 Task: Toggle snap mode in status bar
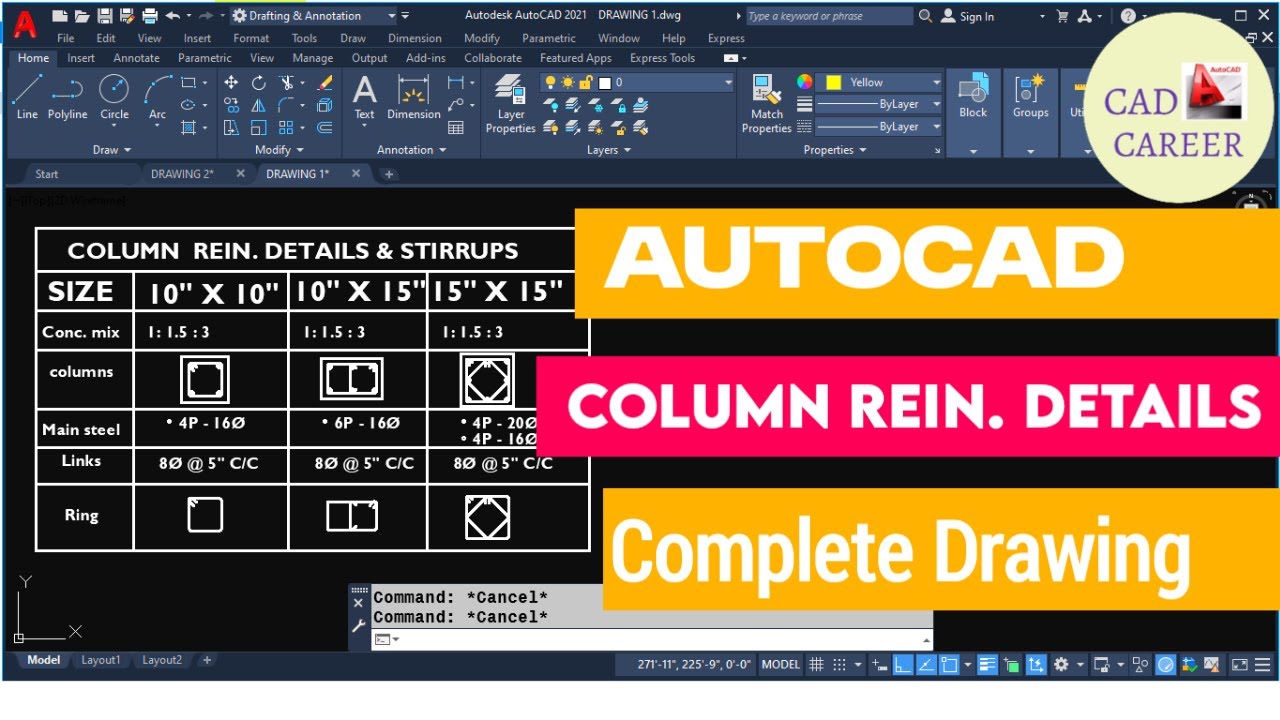839,664
